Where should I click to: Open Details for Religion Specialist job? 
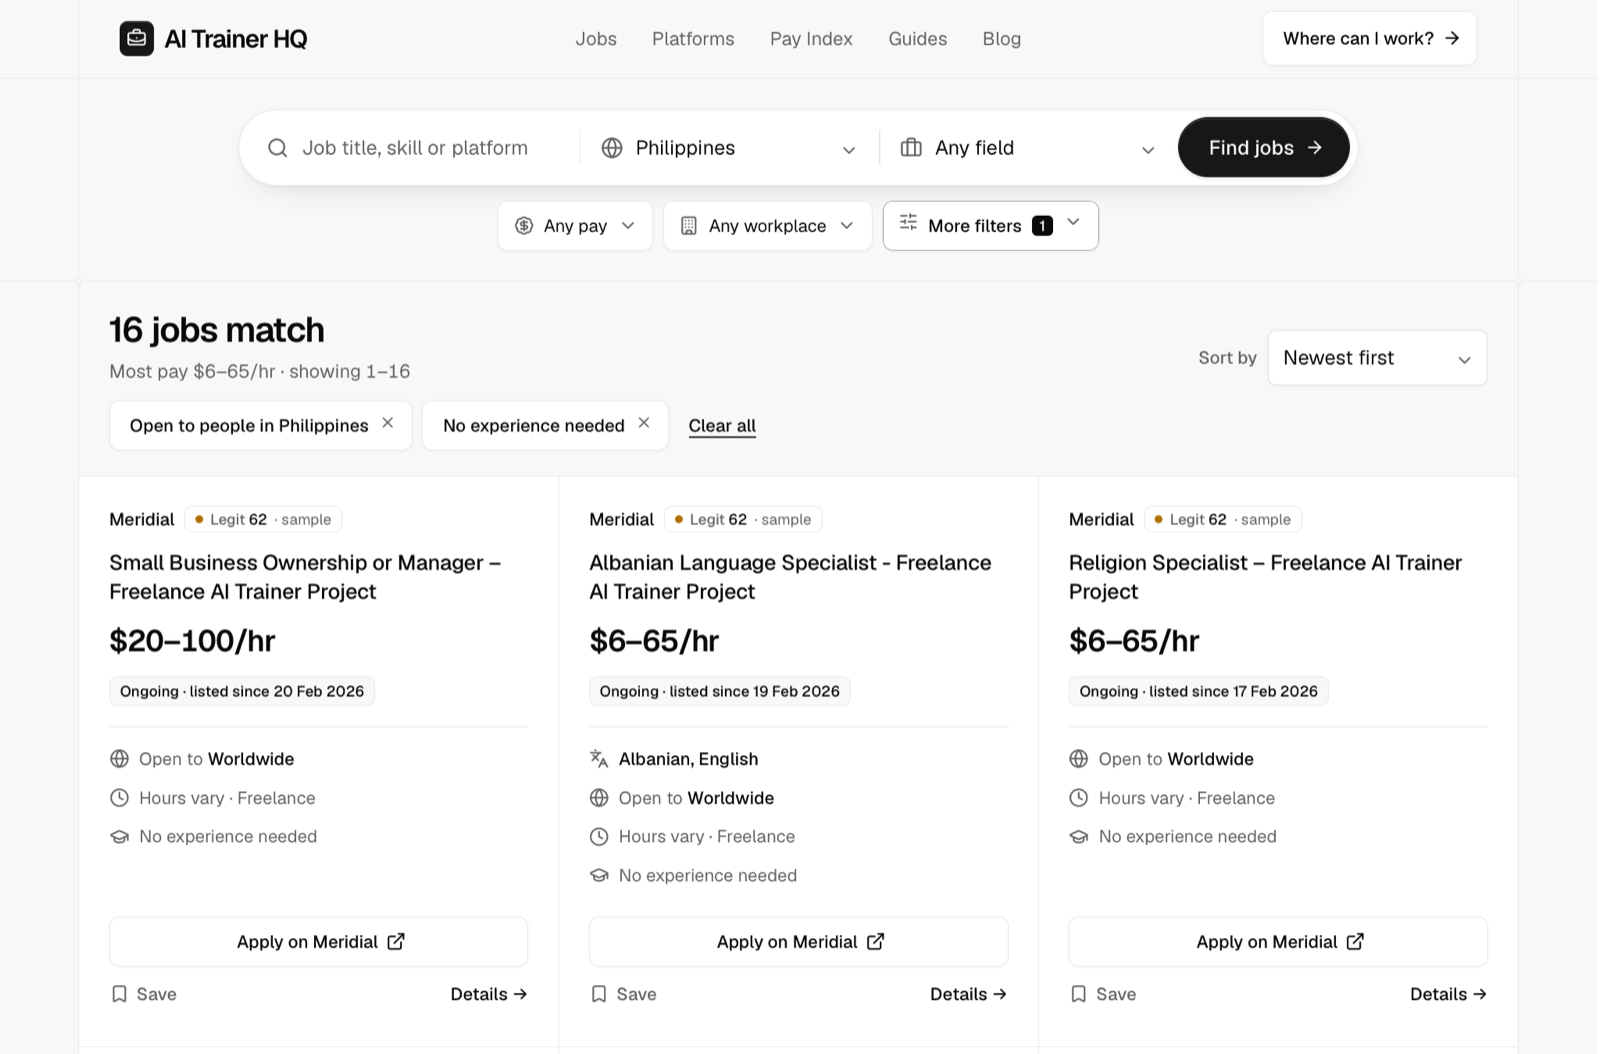pos(1449,994)
